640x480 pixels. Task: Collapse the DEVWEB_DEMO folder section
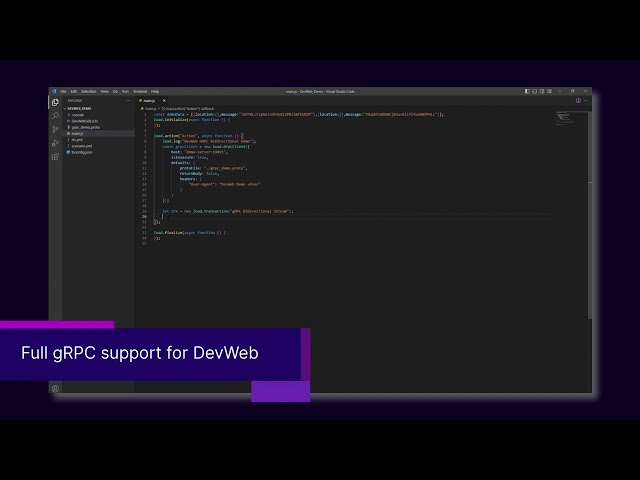[x=79, y=109]
